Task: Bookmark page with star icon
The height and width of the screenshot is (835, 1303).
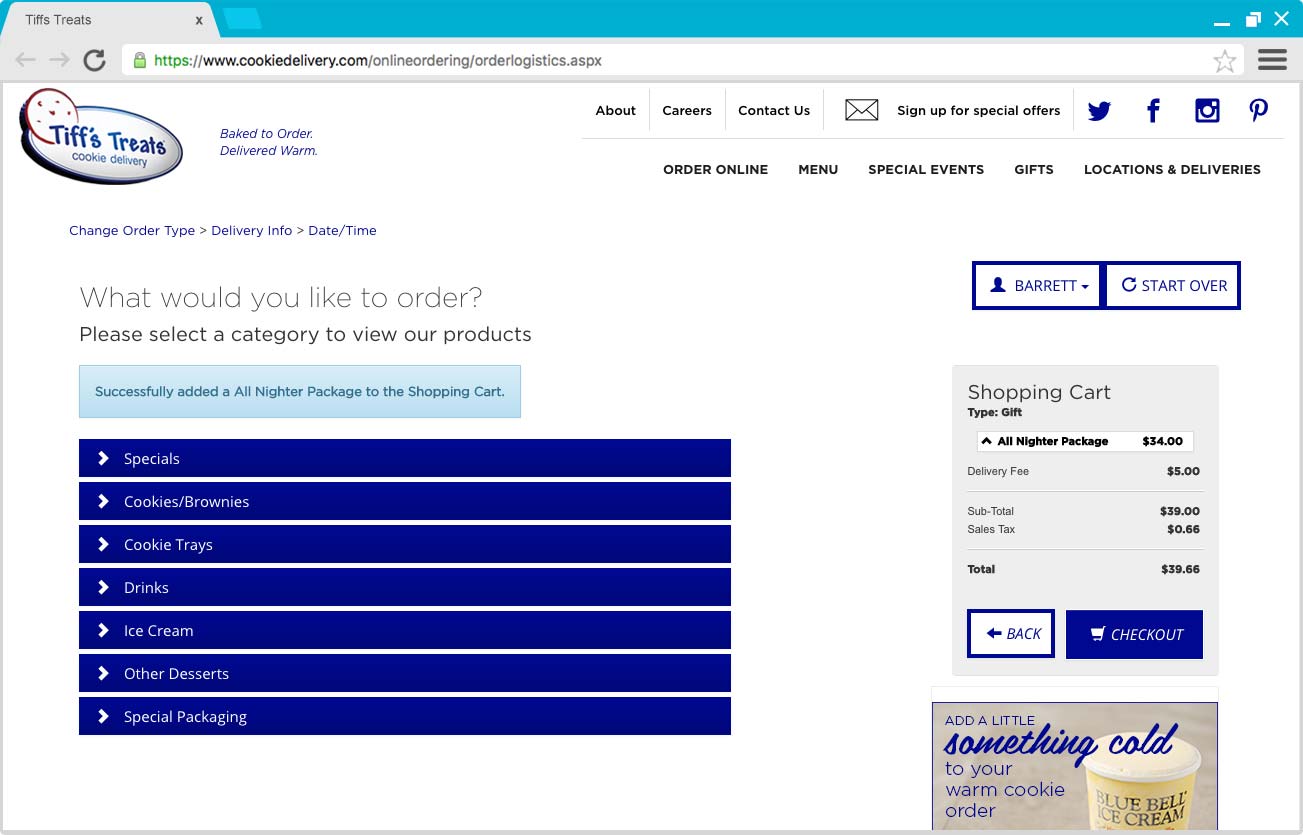Action: [x=1224, y=61]
